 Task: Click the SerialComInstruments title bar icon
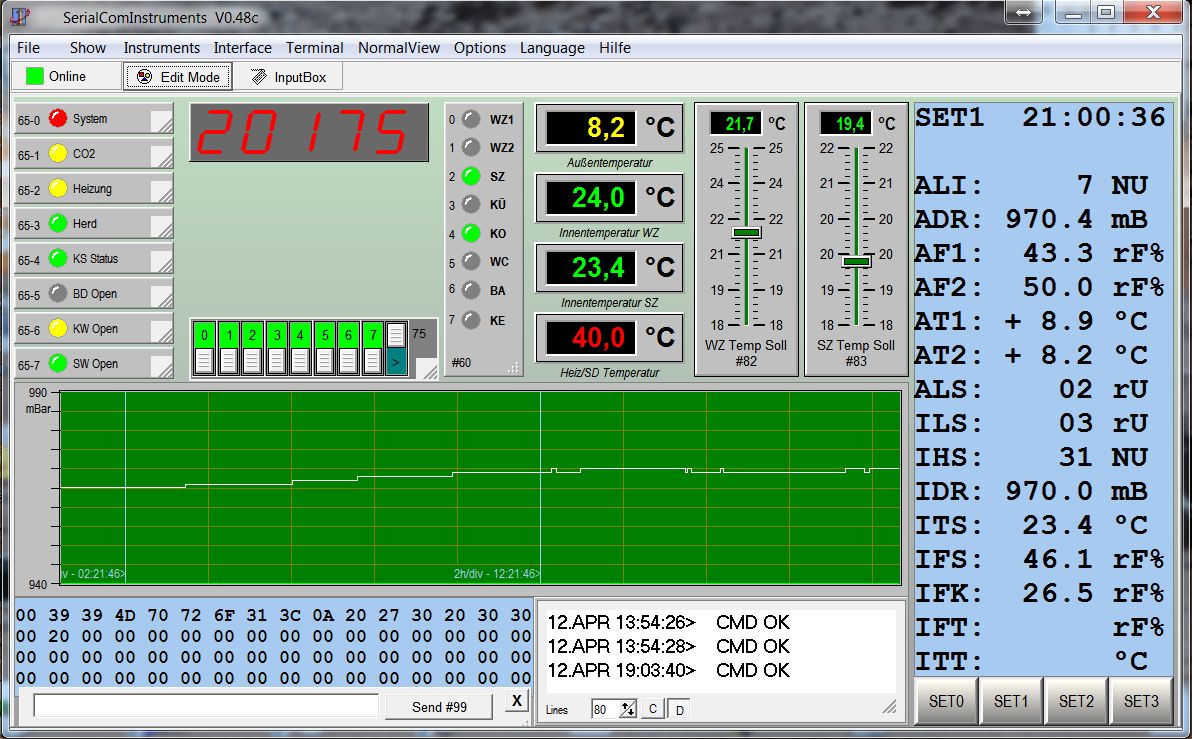click(x=21, y=17)
